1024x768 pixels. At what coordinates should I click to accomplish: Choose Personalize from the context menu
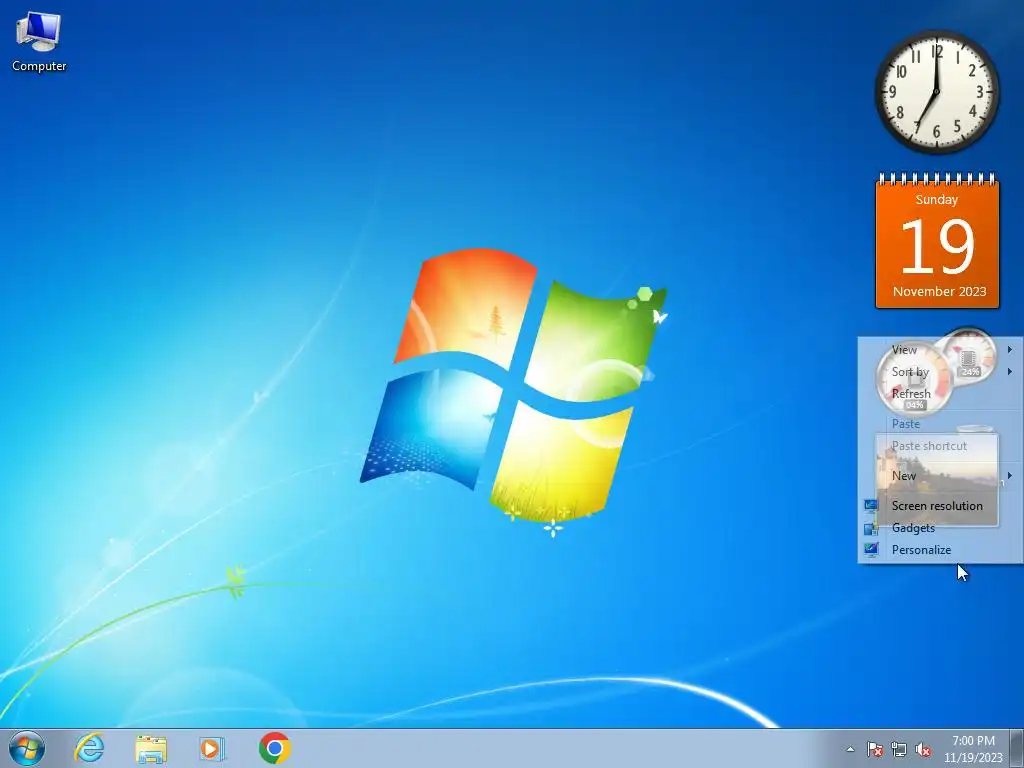(x=940, y=550)
